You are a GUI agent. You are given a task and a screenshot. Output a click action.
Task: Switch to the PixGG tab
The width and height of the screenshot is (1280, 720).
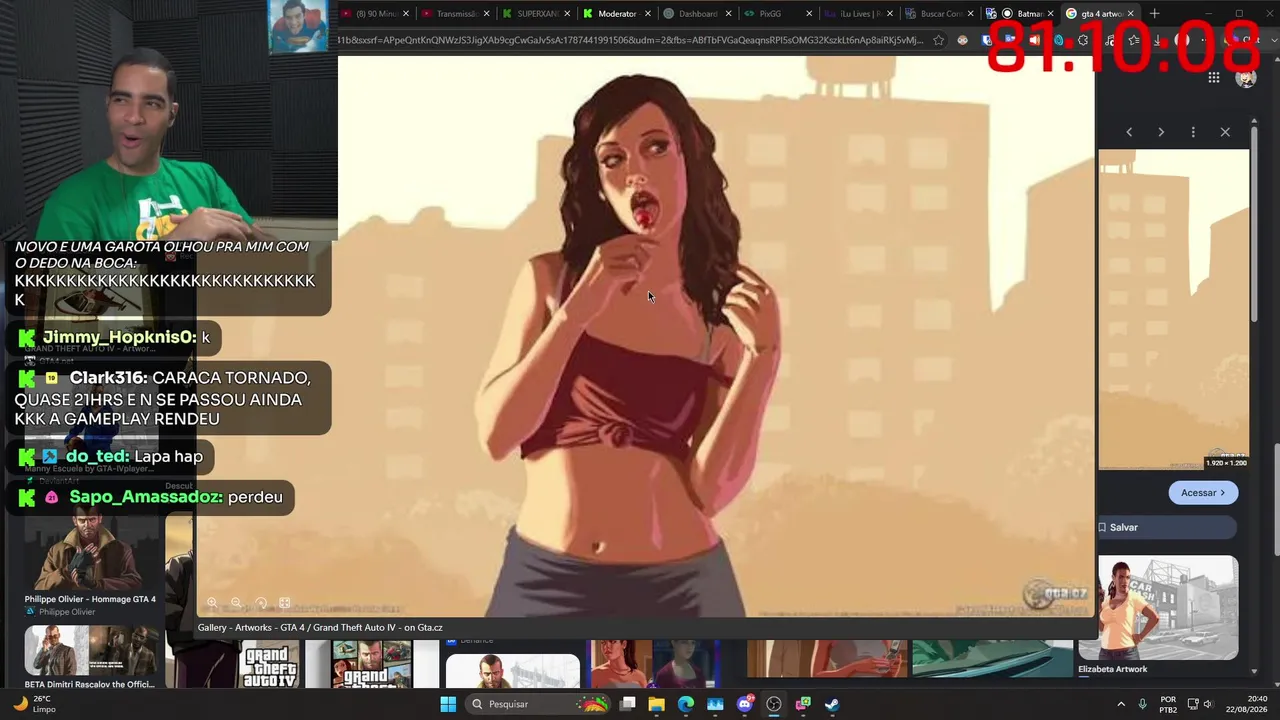(776, 14)
